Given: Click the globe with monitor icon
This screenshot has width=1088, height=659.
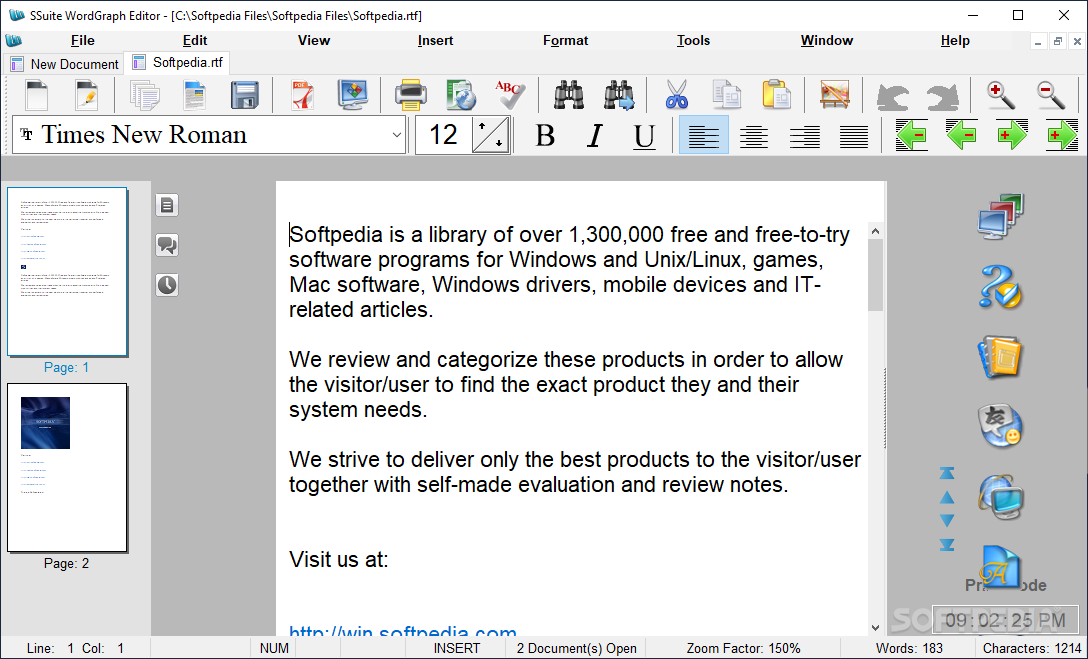Looking at the screenshot, I should click(x=1000, y=497).
